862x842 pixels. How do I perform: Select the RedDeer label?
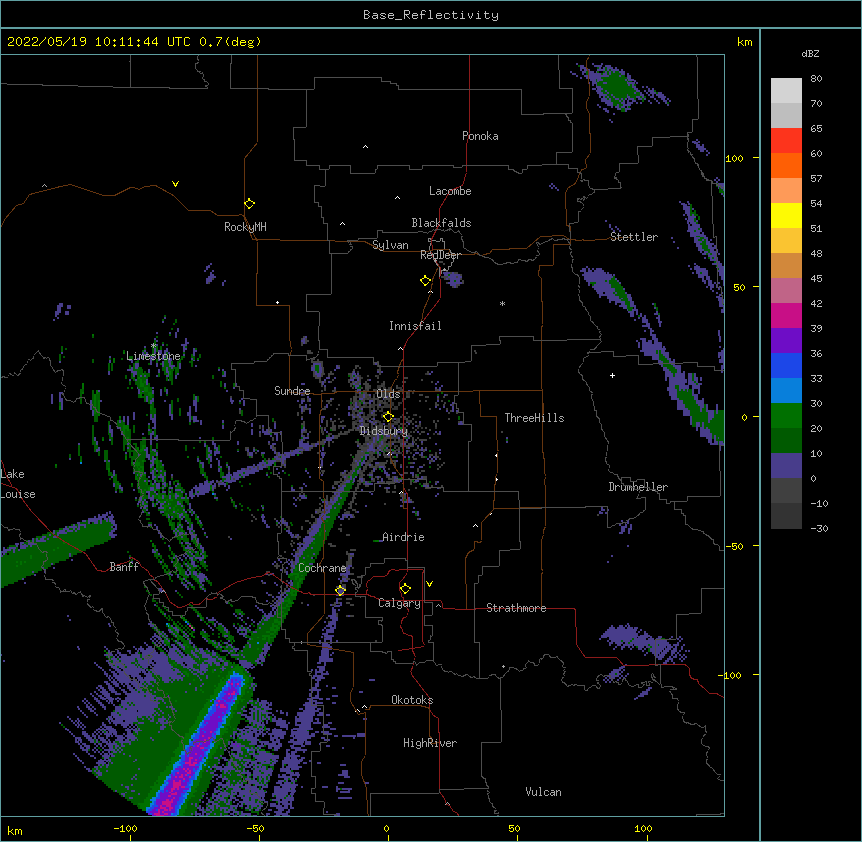coord(440,255)
